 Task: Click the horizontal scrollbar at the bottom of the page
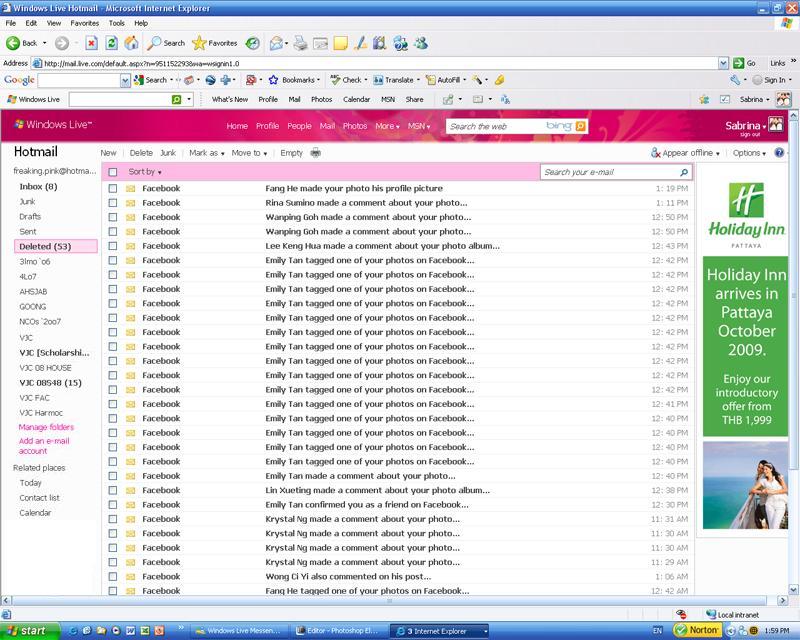click(389, 601)
